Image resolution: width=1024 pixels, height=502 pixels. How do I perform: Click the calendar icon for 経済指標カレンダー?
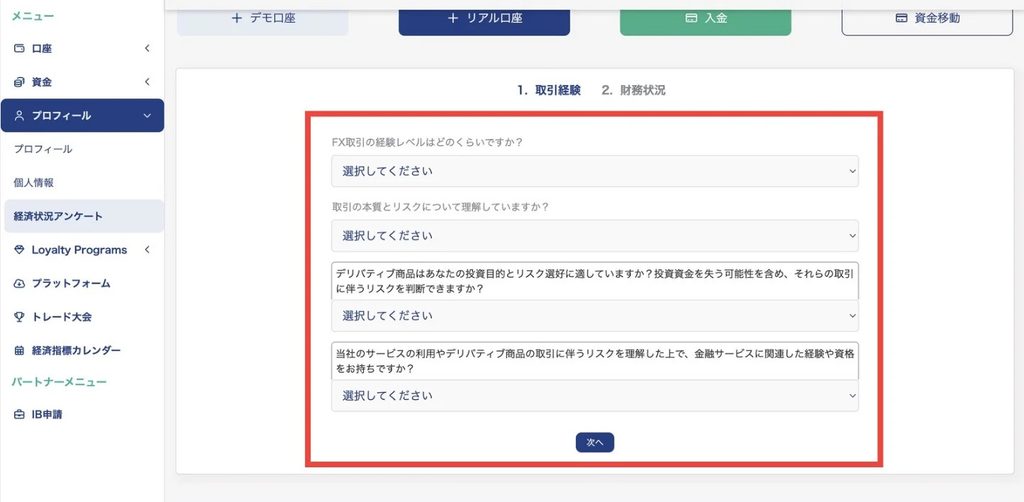(x=19, y=351)
